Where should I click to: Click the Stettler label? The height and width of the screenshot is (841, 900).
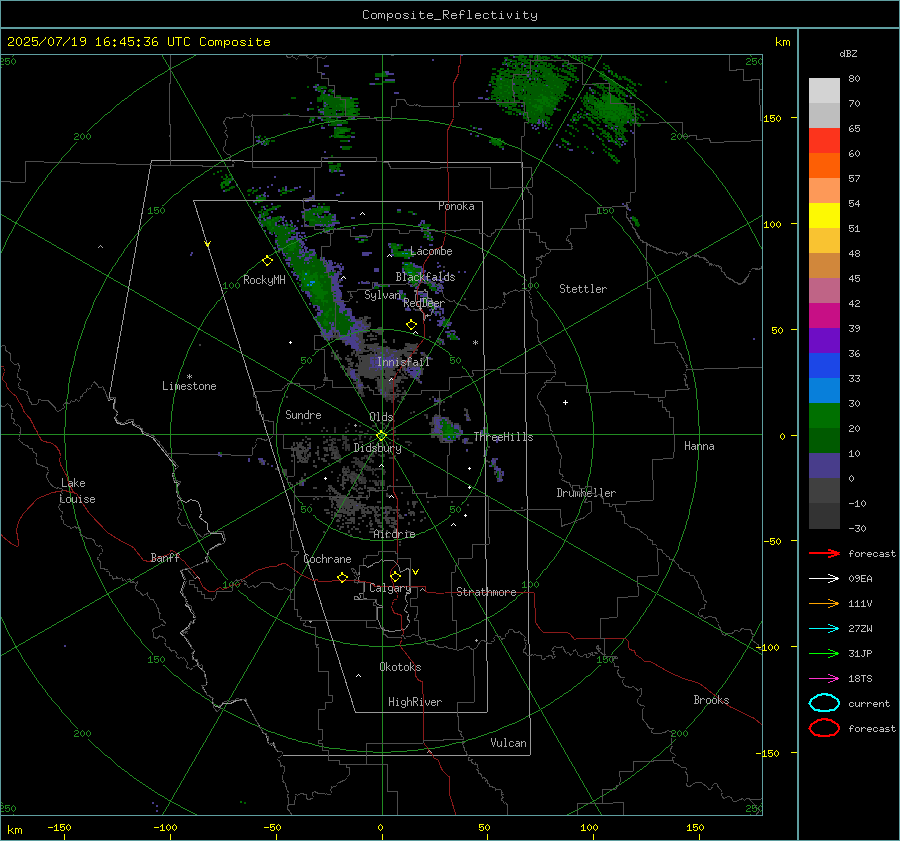583,289
